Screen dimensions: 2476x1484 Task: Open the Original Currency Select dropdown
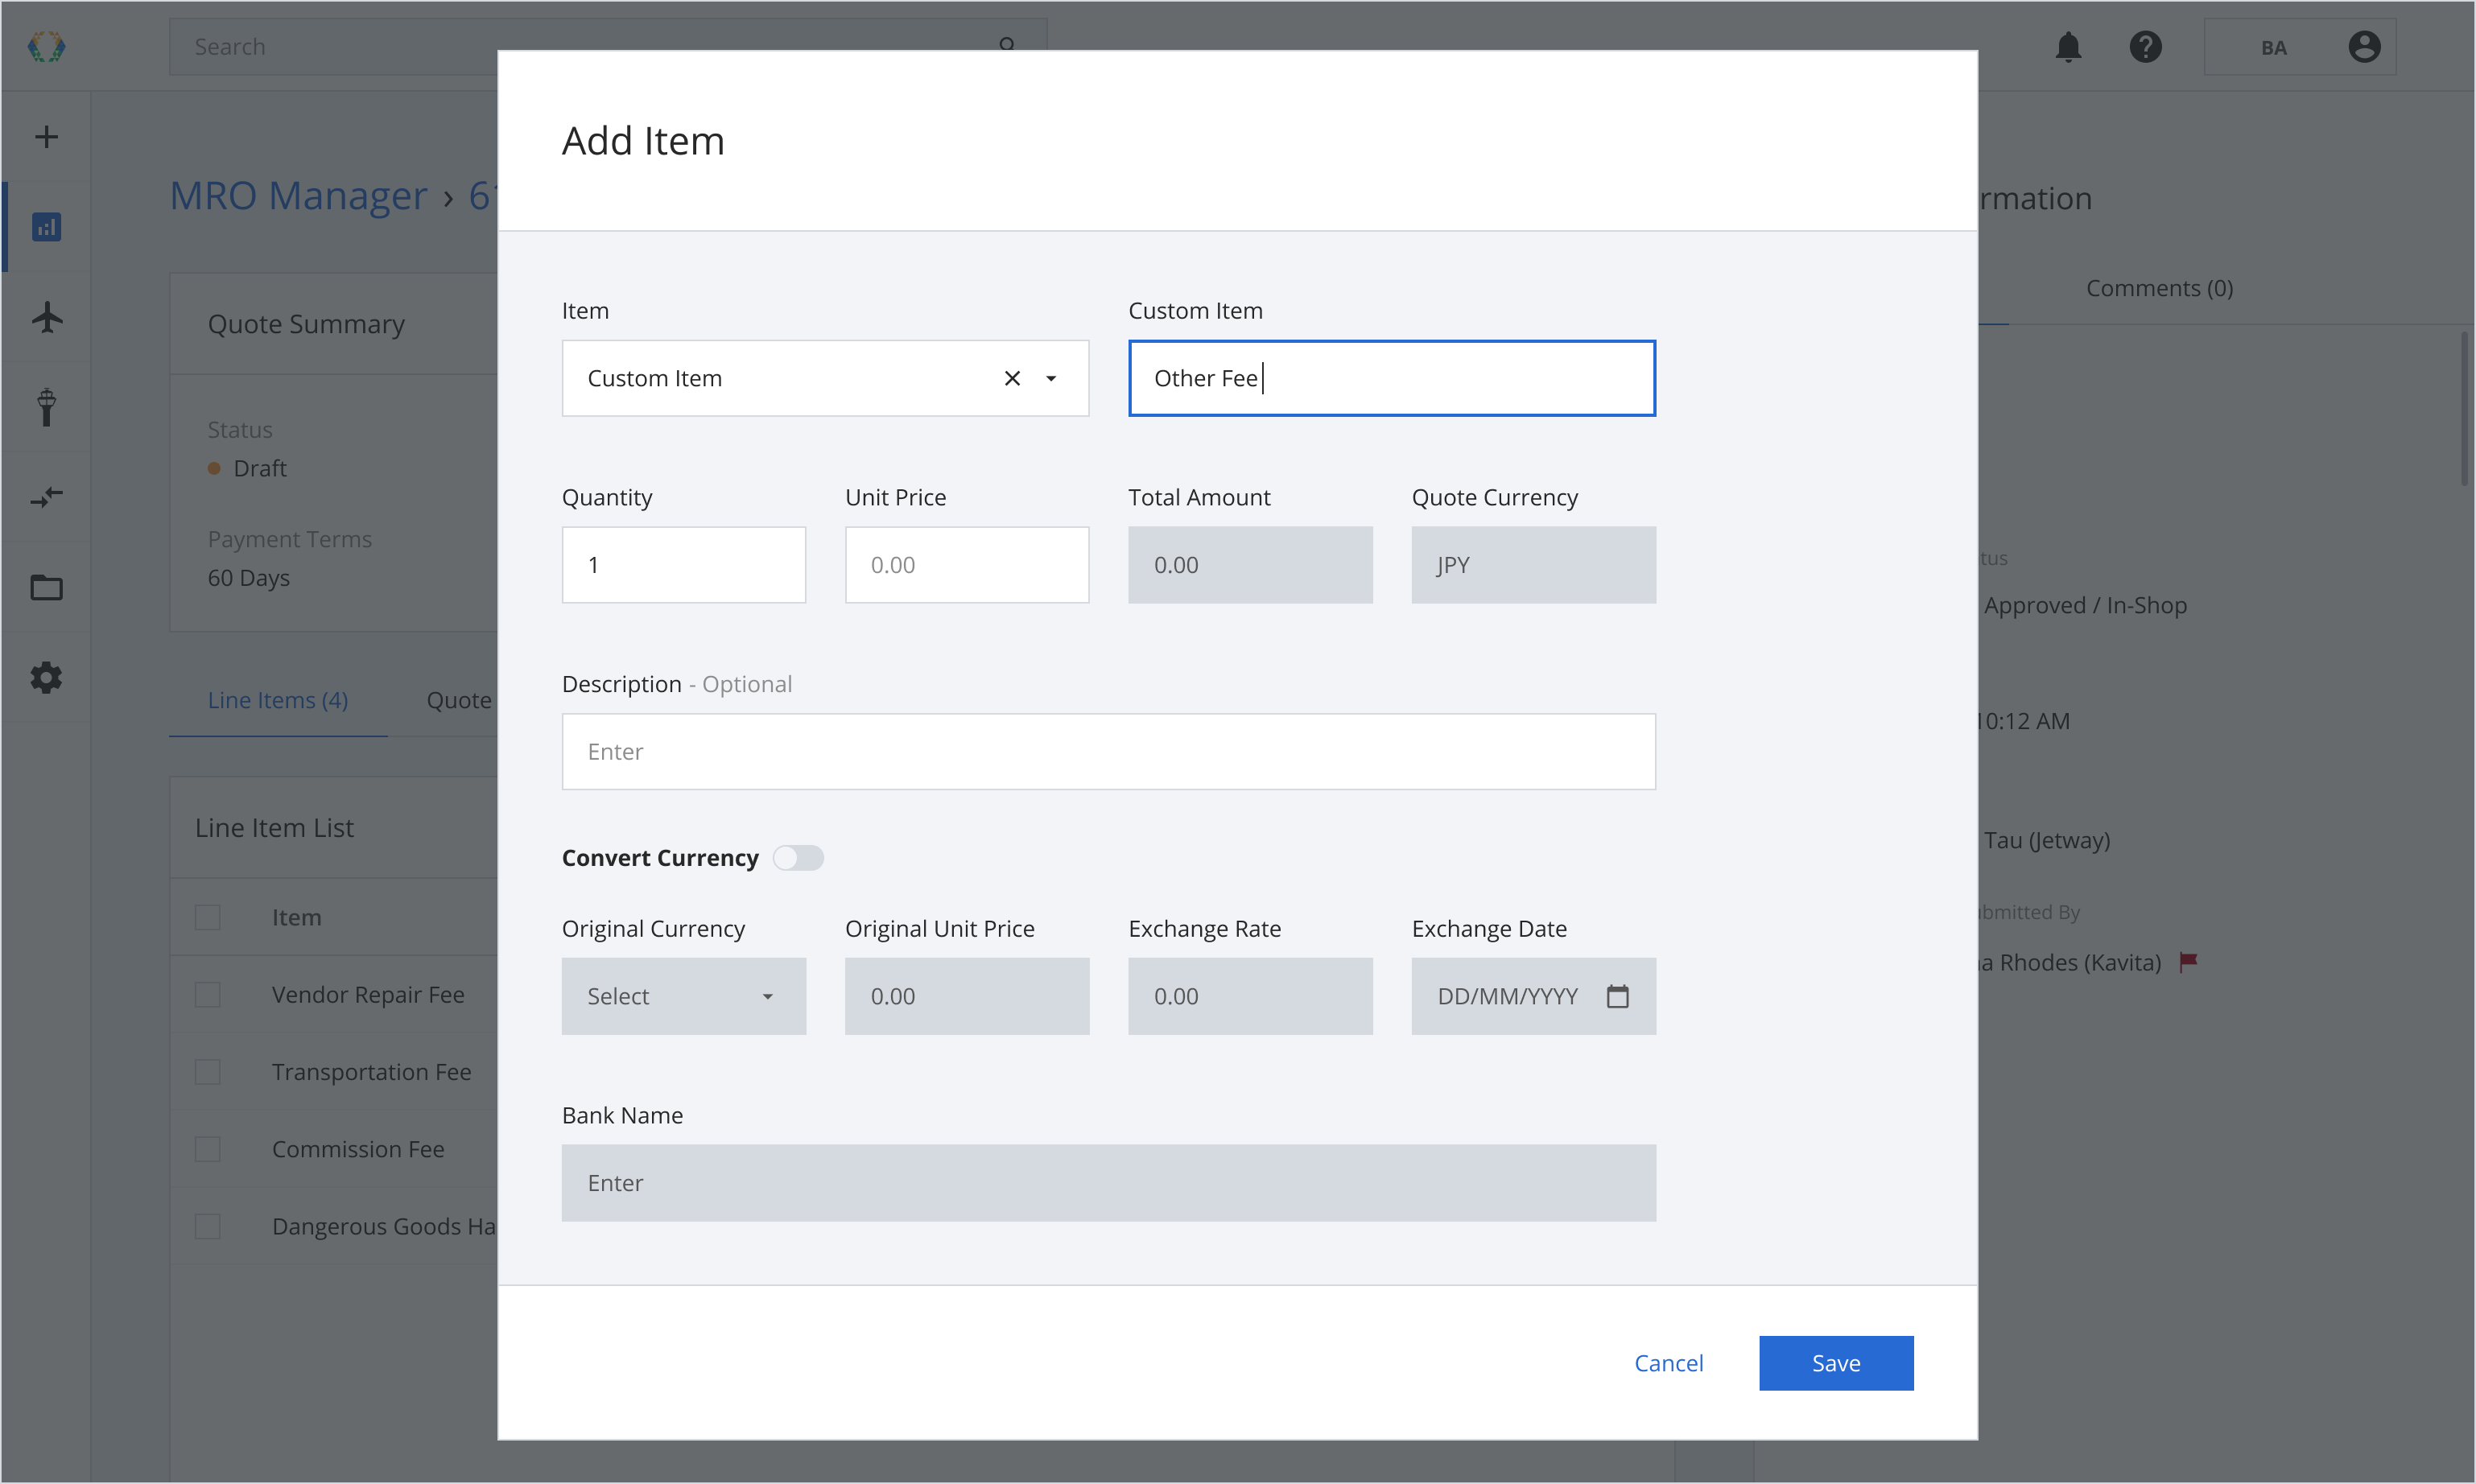[x=684, y=996]
